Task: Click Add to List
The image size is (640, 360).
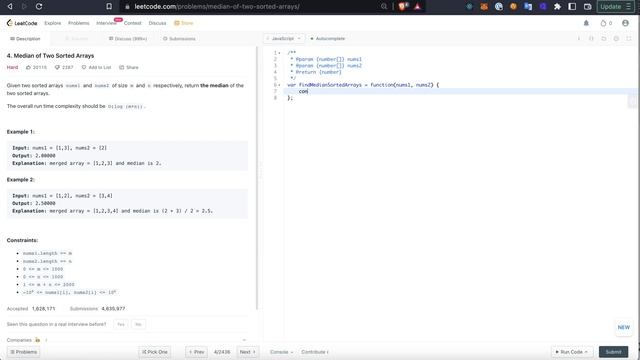Action: [96, 67]
